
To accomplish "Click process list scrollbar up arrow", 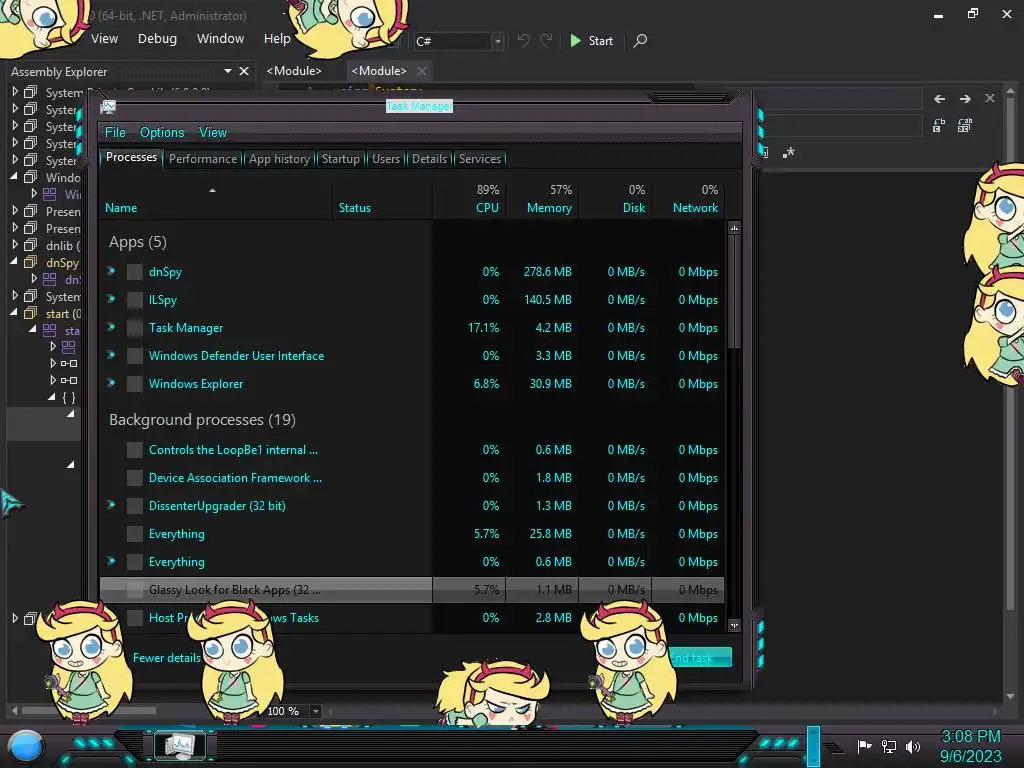I will point(734,229).
